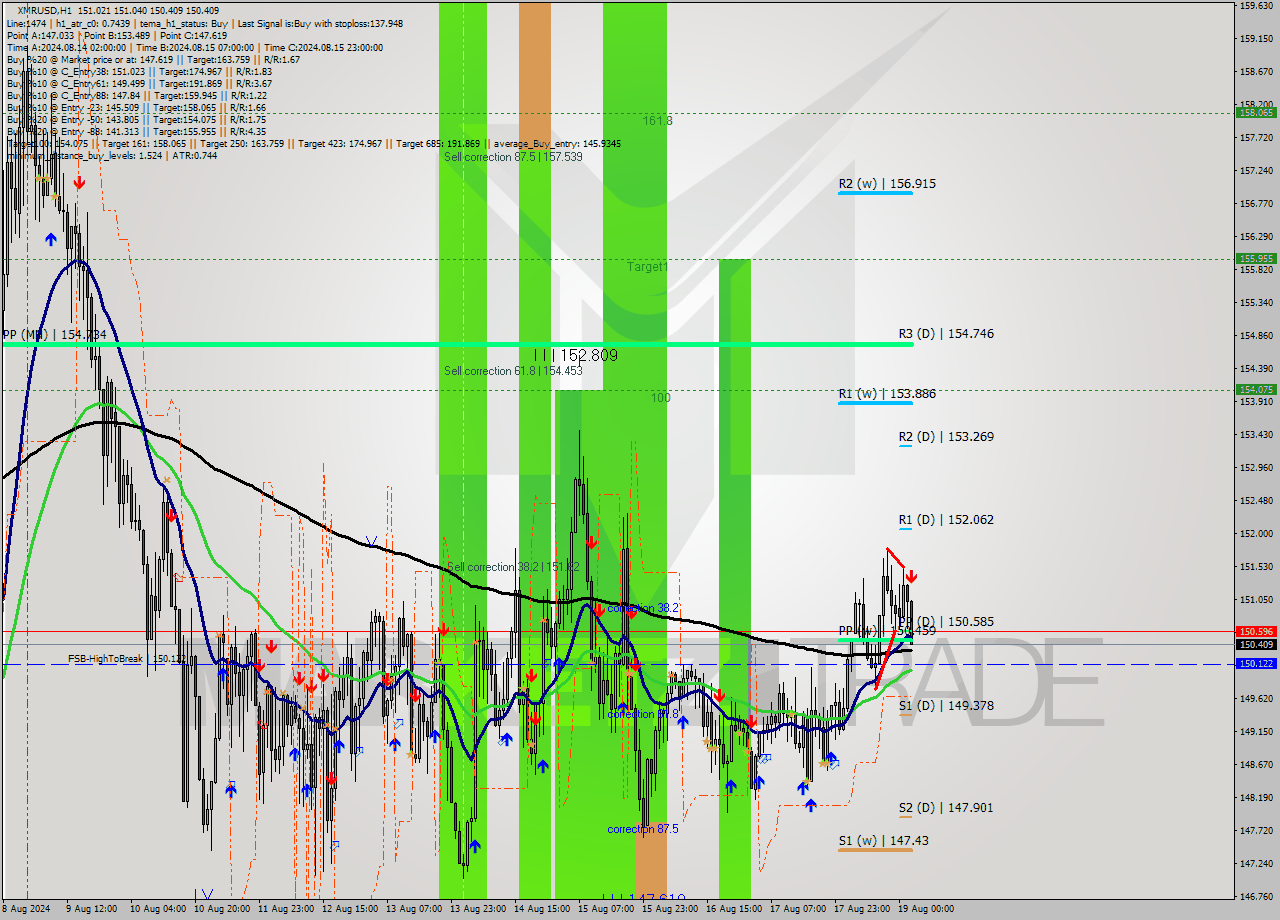
Task: Click the '15 Aug 23:00' time label
Action: click(669, 910)
